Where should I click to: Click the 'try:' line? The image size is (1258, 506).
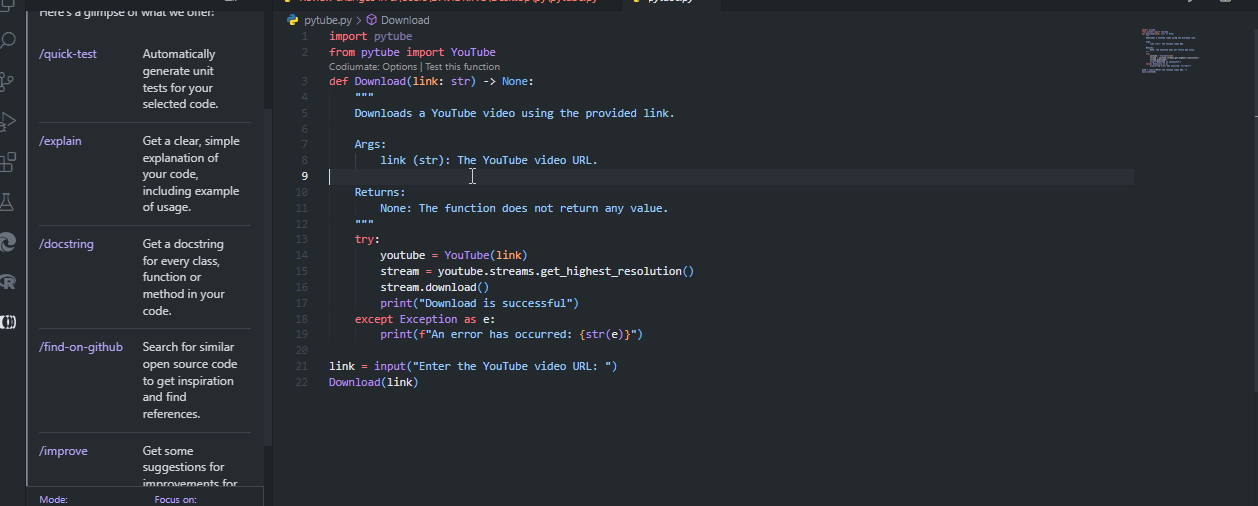tap(367, 240)
